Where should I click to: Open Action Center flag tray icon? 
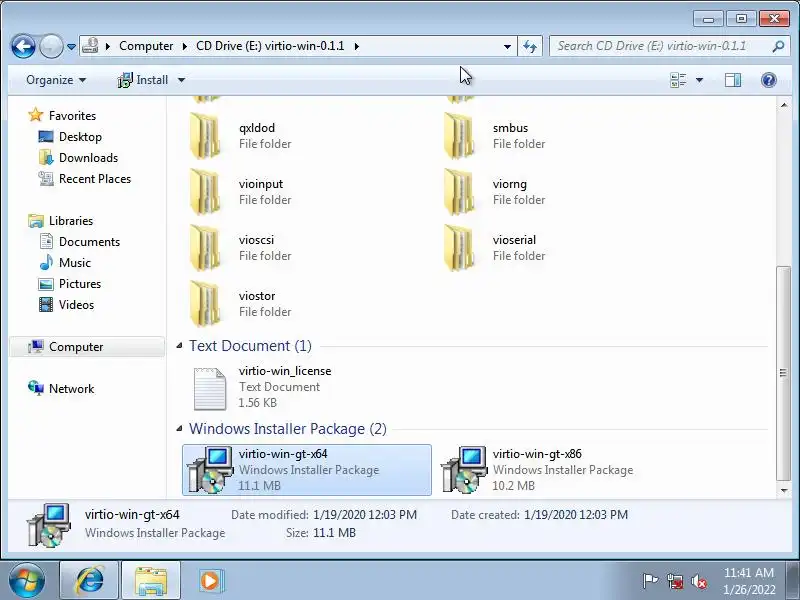click(x=650, y=581)
